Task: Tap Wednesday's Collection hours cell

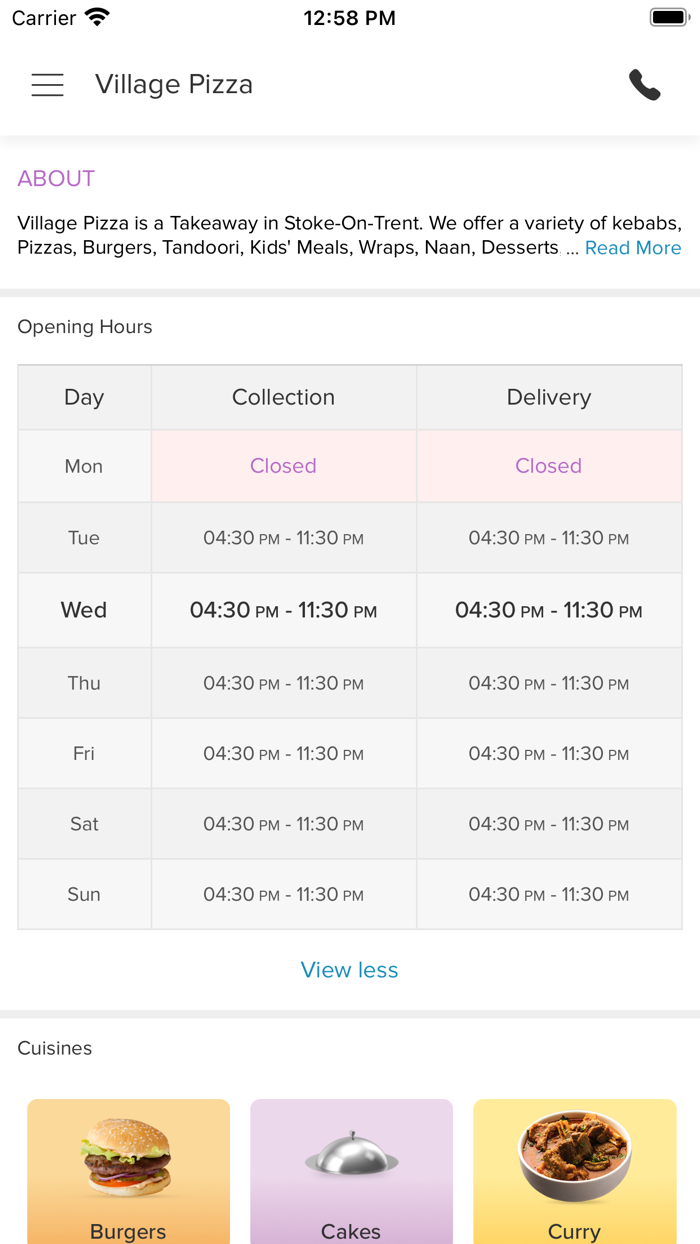Action: click(283, 610)
